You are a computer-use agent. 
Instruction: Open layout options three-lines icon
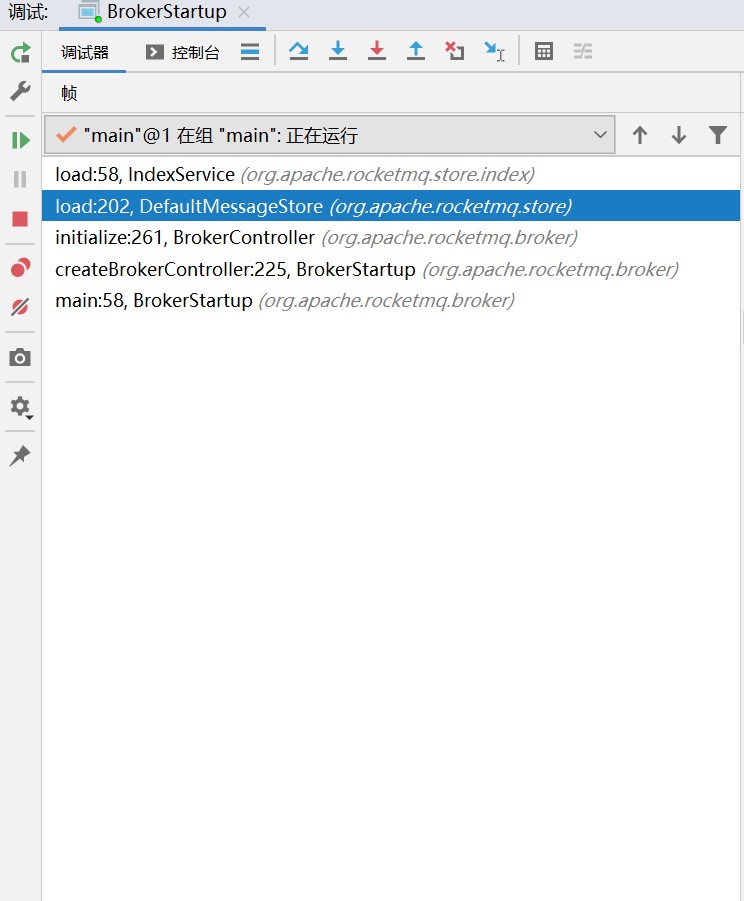click(250, 52)
